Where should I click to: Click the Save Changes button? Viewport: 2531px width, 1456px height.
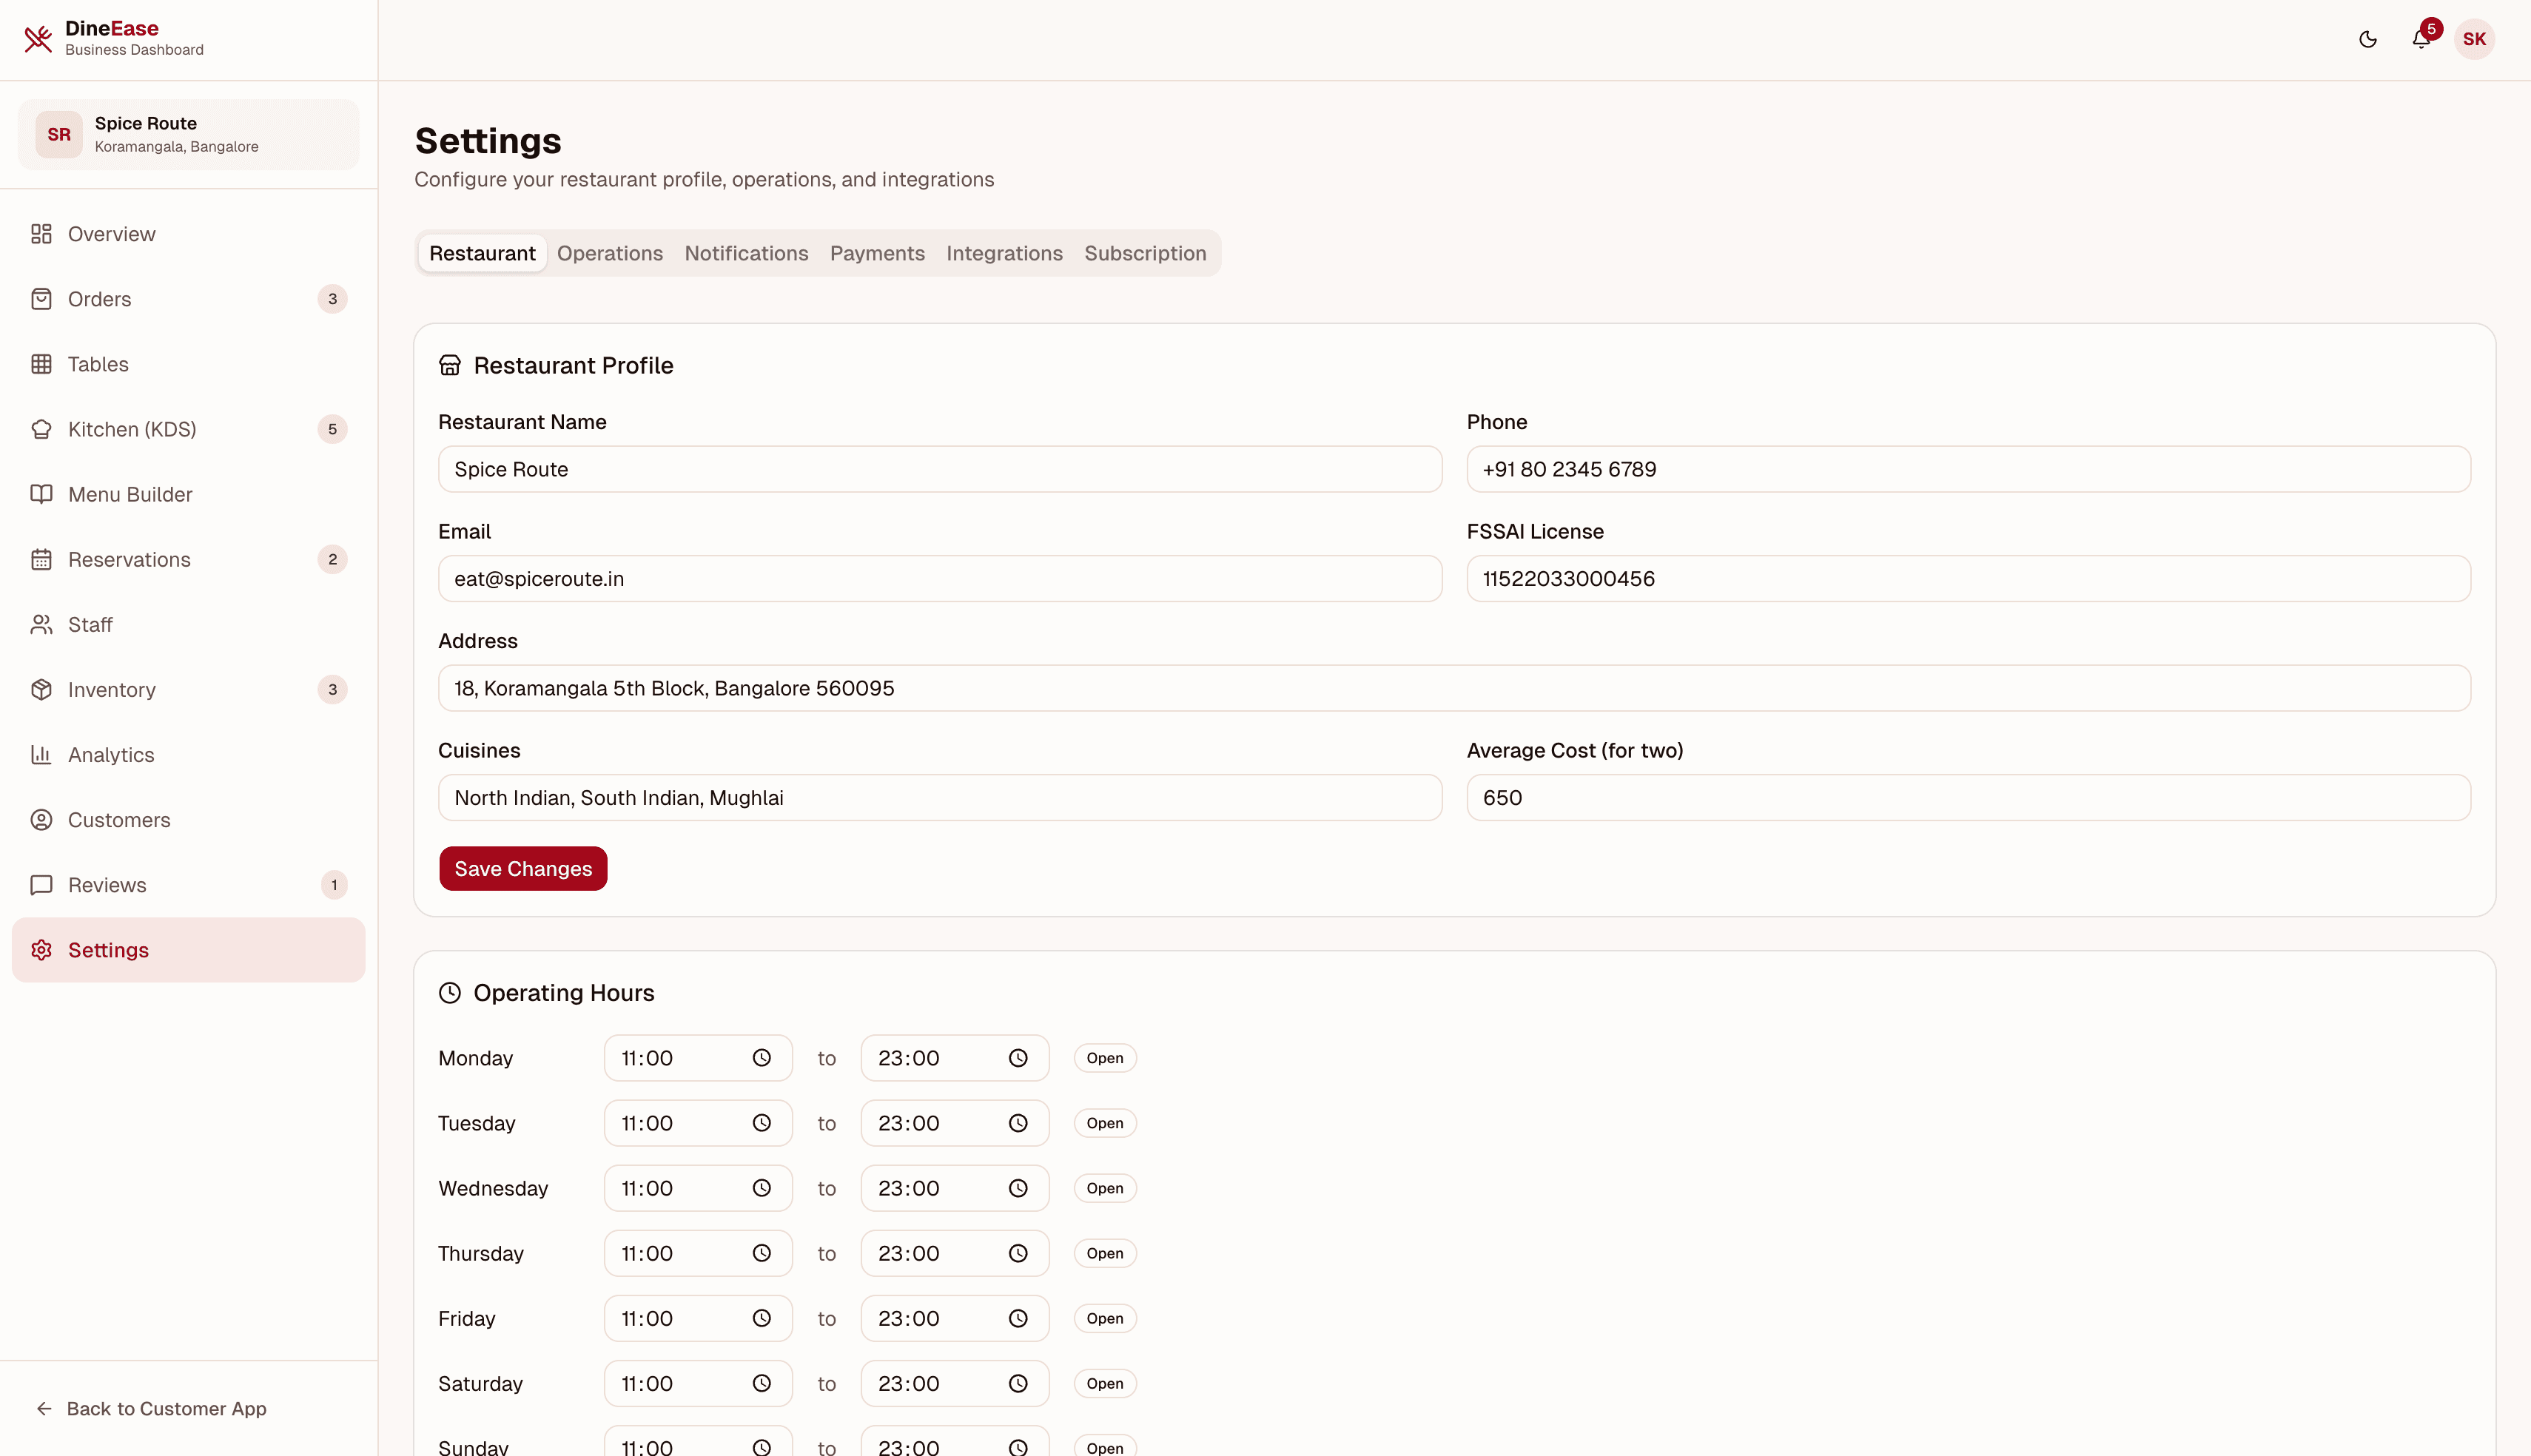coord(523,868)
